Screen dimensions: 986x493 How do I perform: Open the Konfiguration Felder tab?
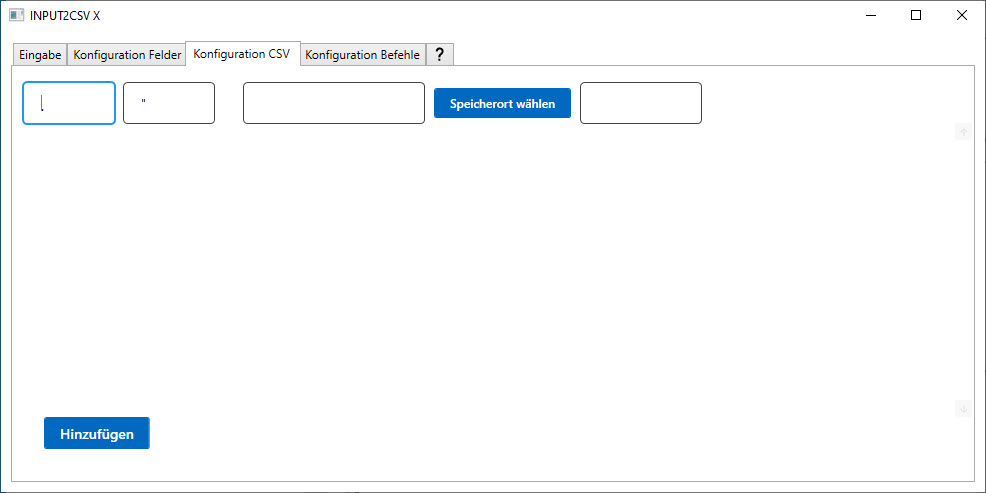click(x=127, y=55)
